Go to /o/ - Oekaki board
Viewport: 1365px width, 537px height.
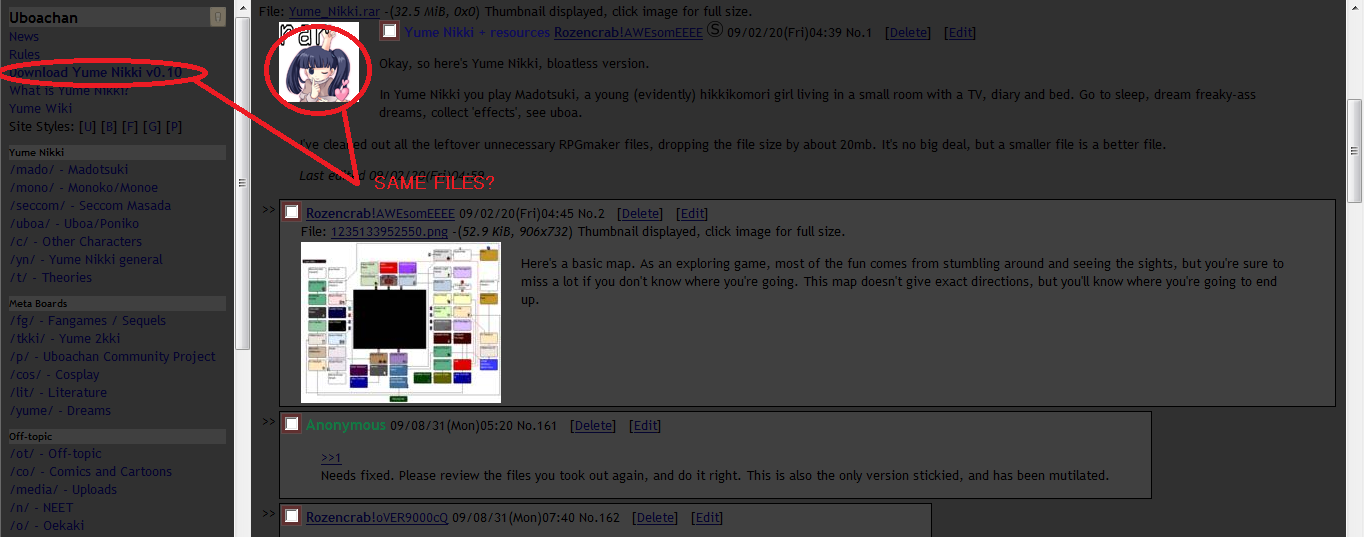[x=46, y=526]
